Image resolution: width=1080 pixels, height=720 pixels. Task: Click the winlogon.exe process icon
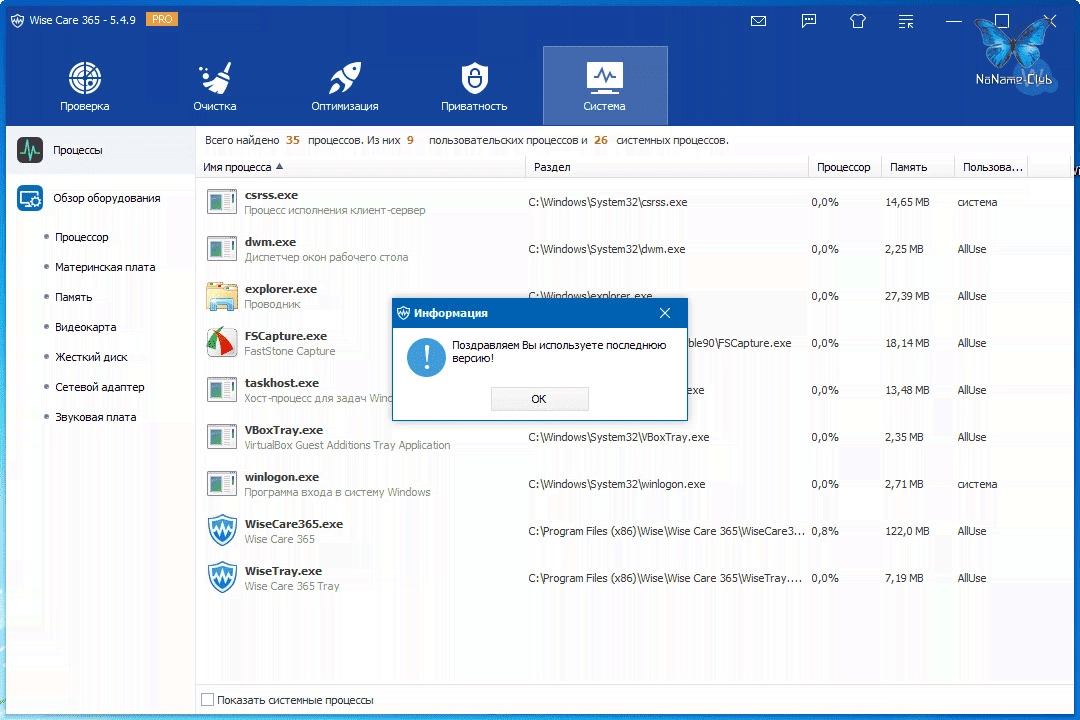pos(222,484)
